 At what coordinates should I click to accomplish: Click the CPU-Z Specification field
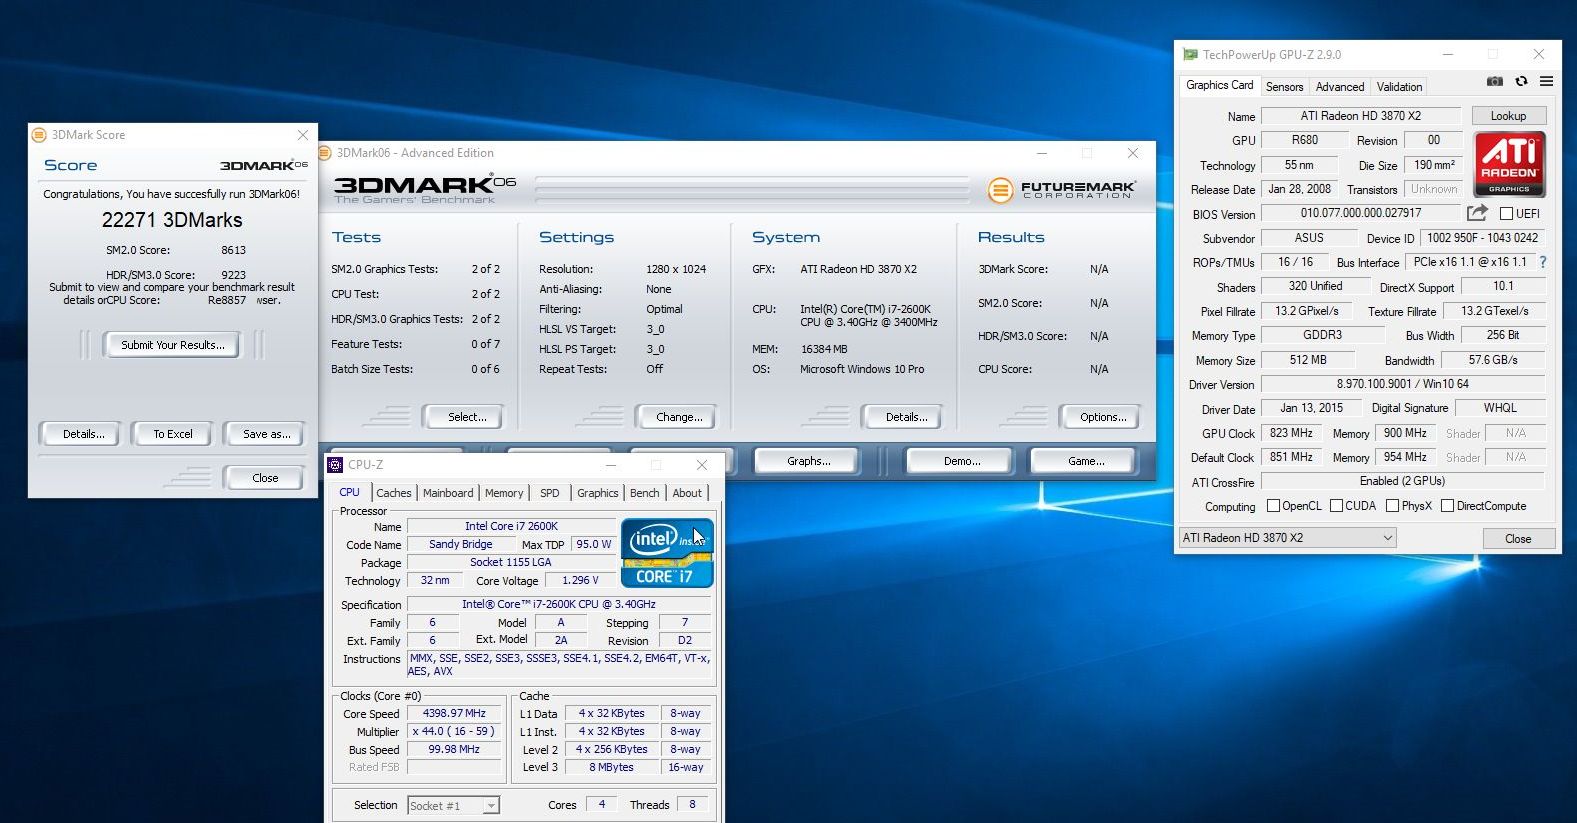[x=559, y=604]
